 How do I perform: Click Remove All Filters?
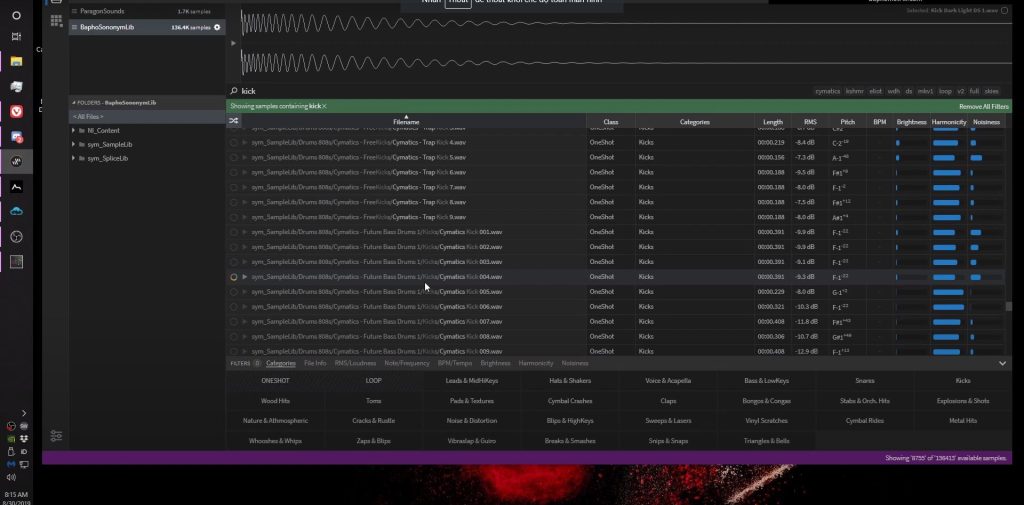tap(984, 106)
